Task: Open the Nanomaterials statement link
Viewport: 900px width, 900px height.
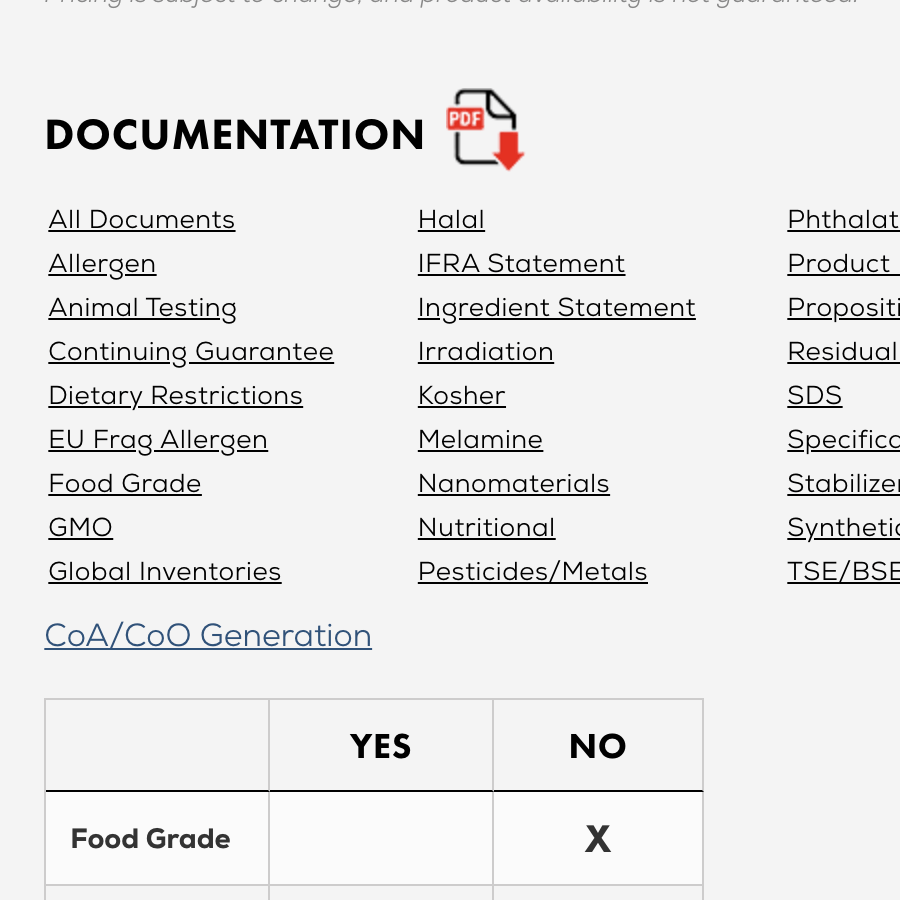Action: pos(513,484)
